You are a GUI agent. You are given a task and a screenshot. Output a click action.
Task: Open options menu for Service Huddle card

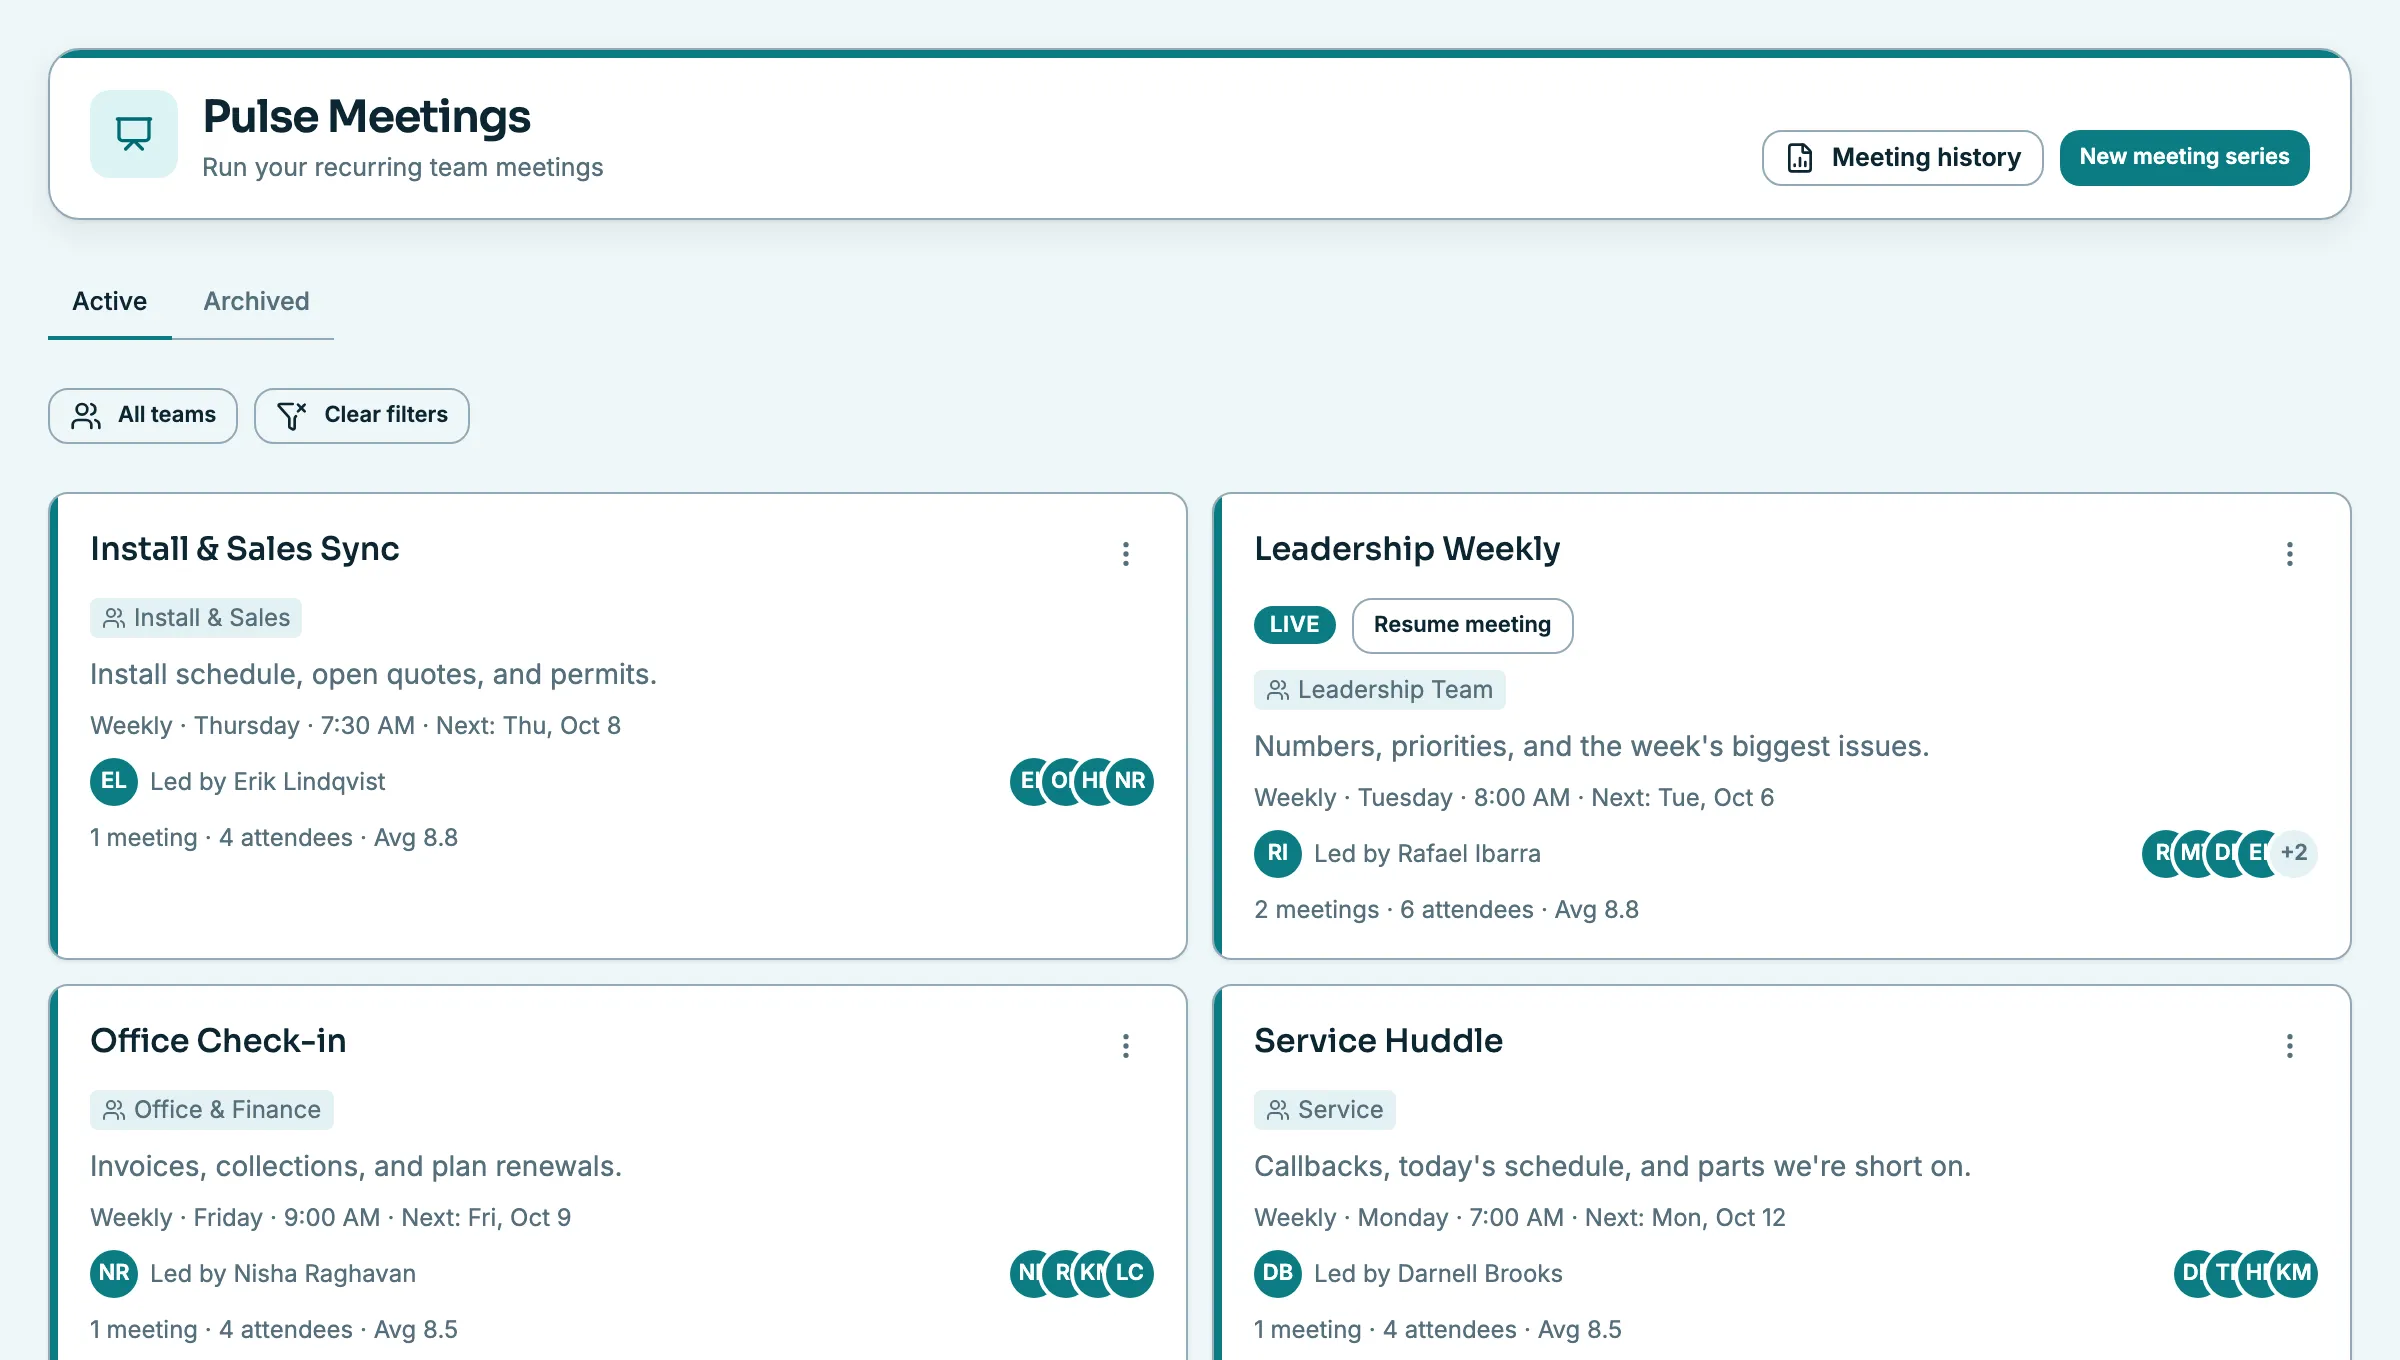pyautogui.click(x=2290, y=1046)
